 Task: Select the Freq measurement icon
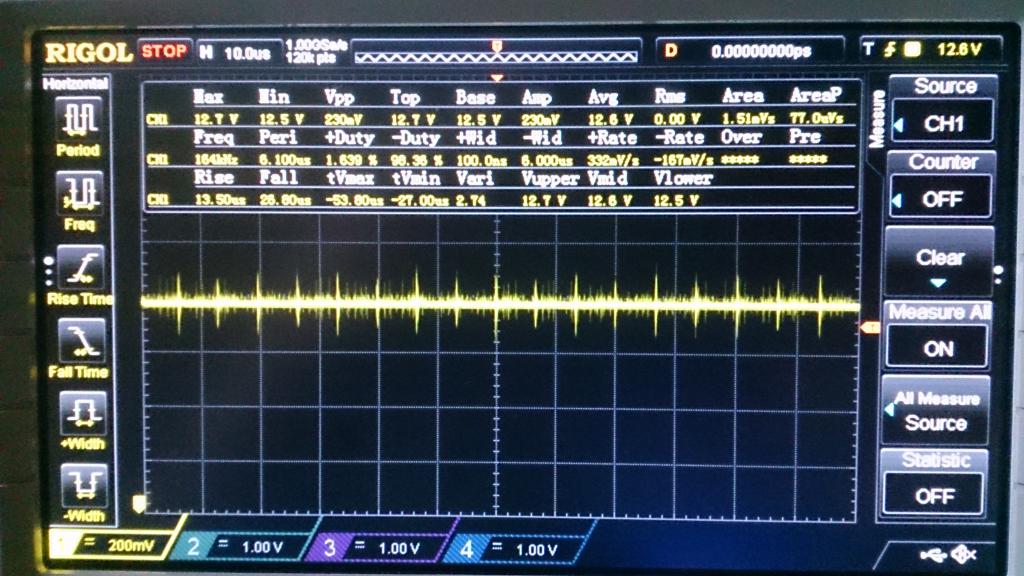[x=77, y=191]
